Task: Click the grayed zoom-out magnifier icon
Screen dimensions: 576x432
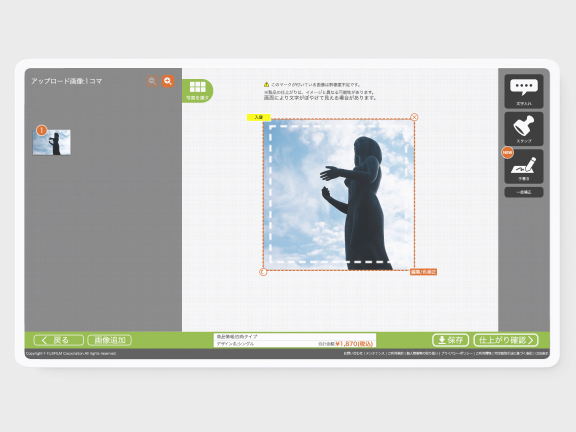Action: 152,81
